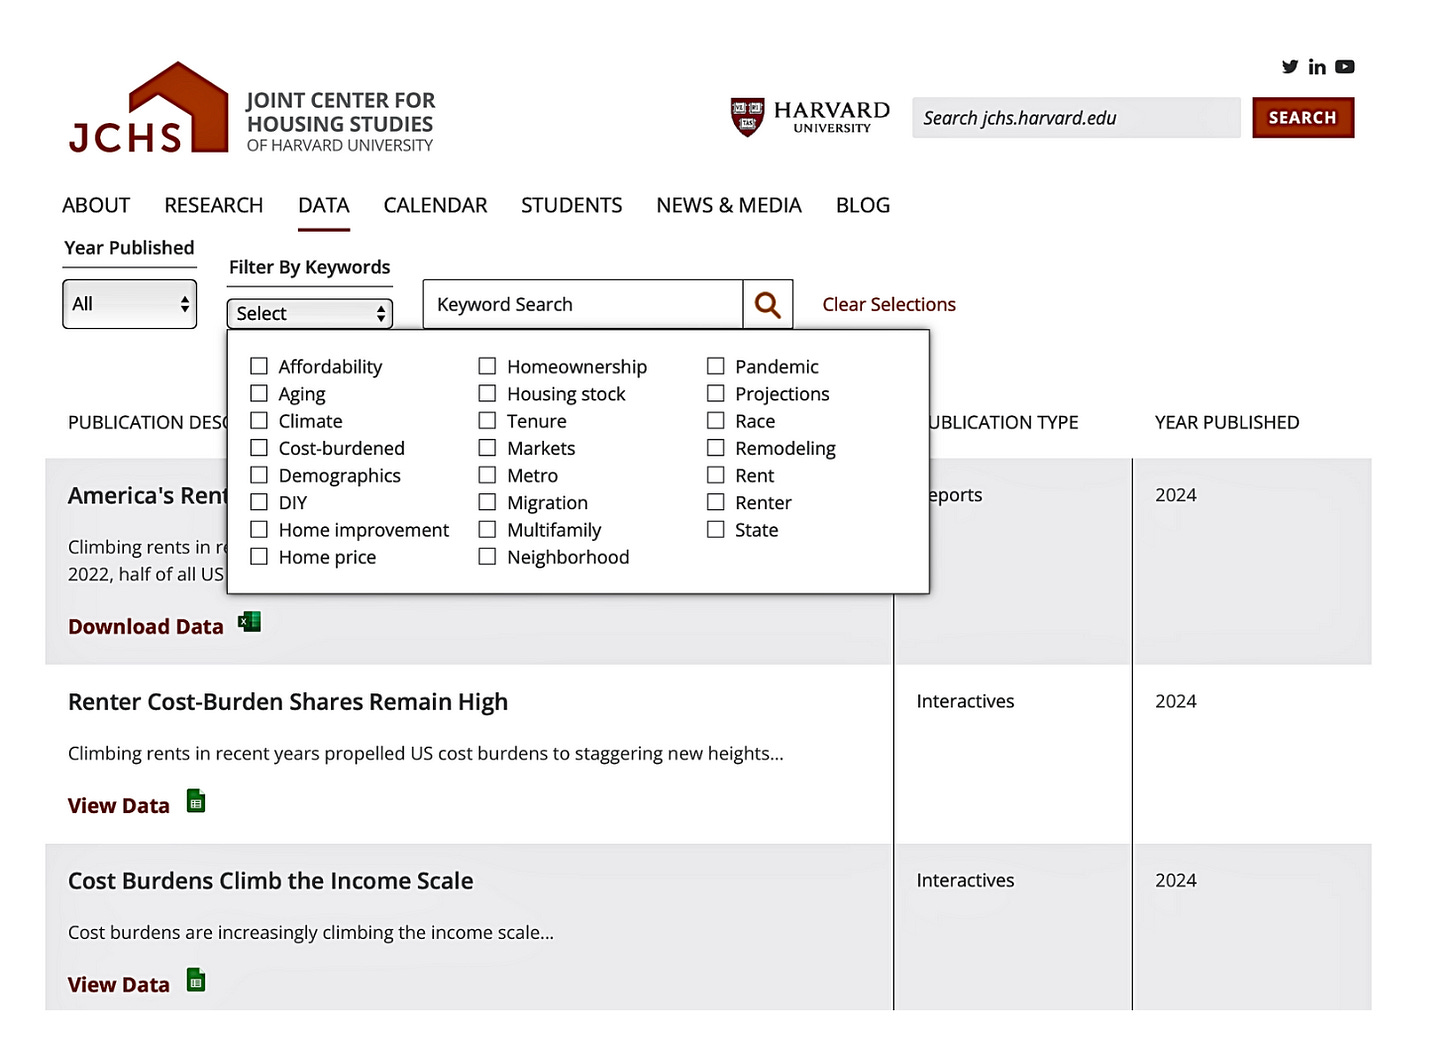Open the YouTube social icon
The image size is (1456, 1046).
tap(1345, 67)
